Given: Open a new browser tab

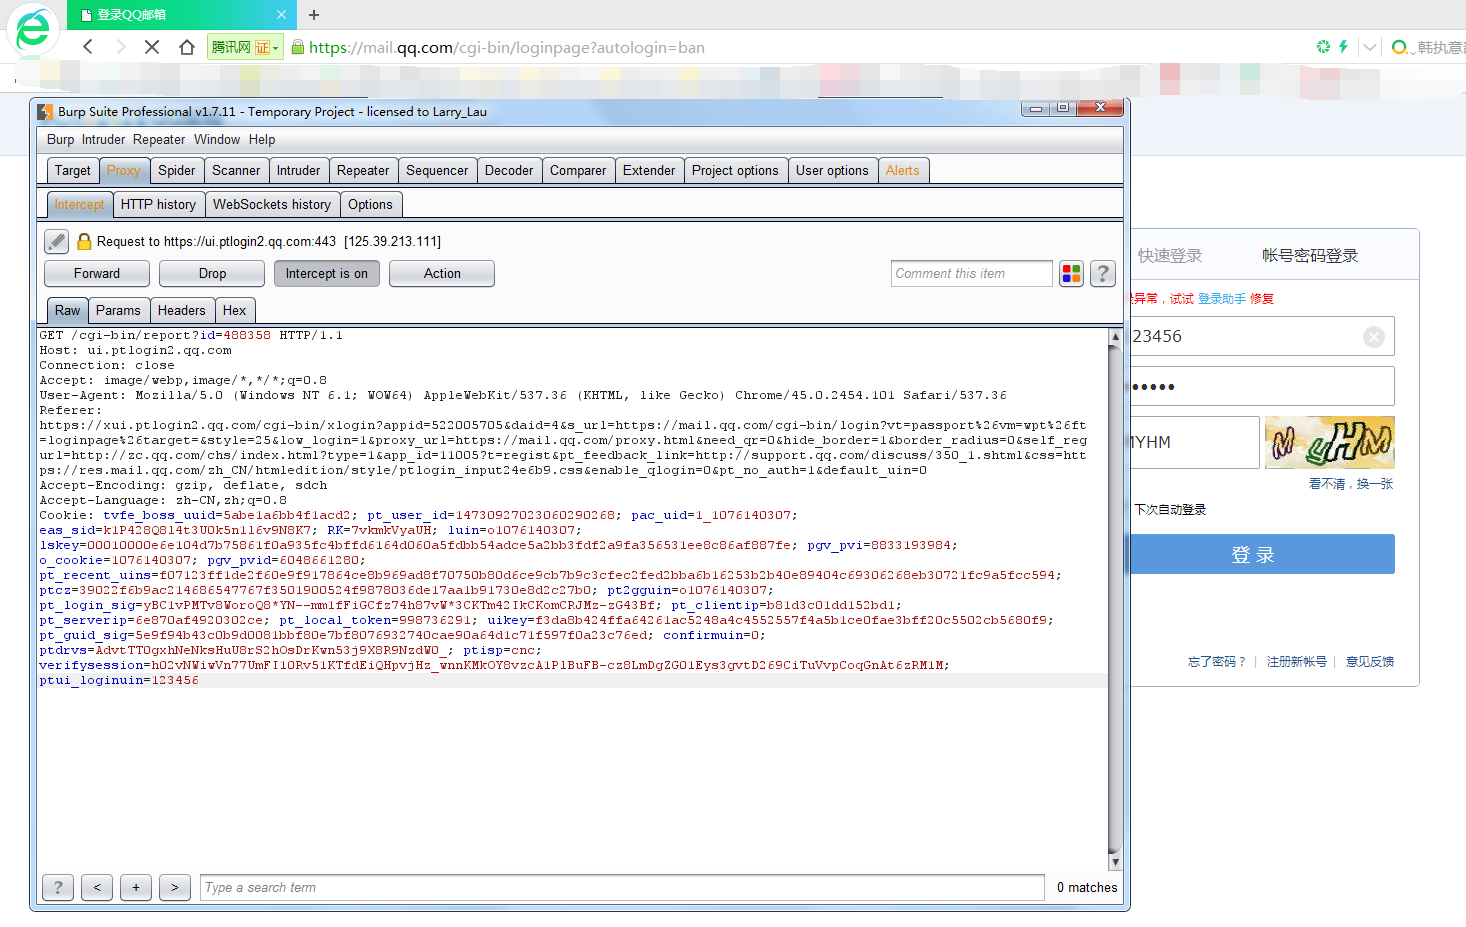Looking at the screenshot, I should (x=314, y=15).
